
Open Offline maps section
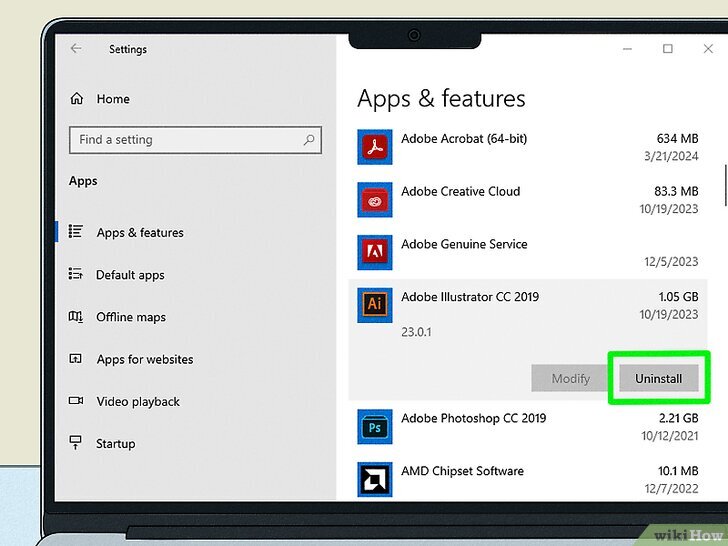pos(131,317)
